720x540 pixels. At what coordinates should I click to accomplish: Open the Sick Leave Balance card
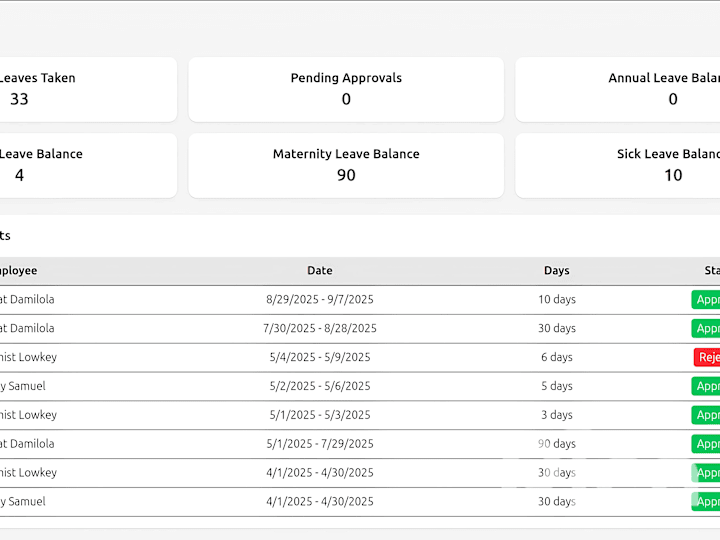(640, 166)
